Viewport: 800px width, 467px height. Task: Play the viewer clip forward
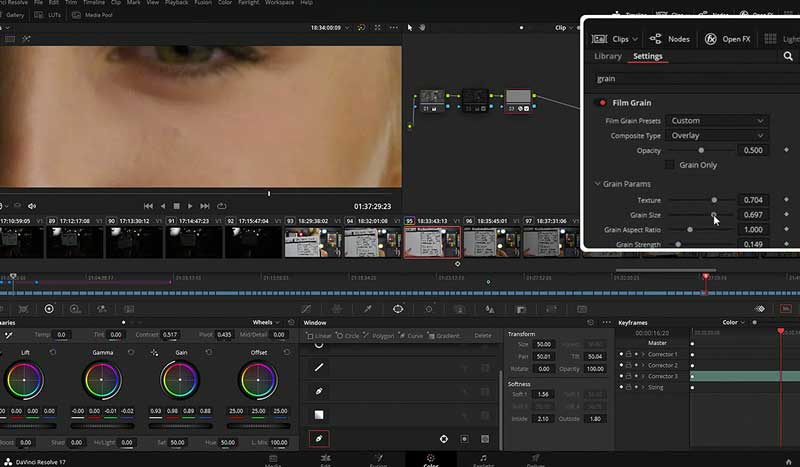coord(190,206)
